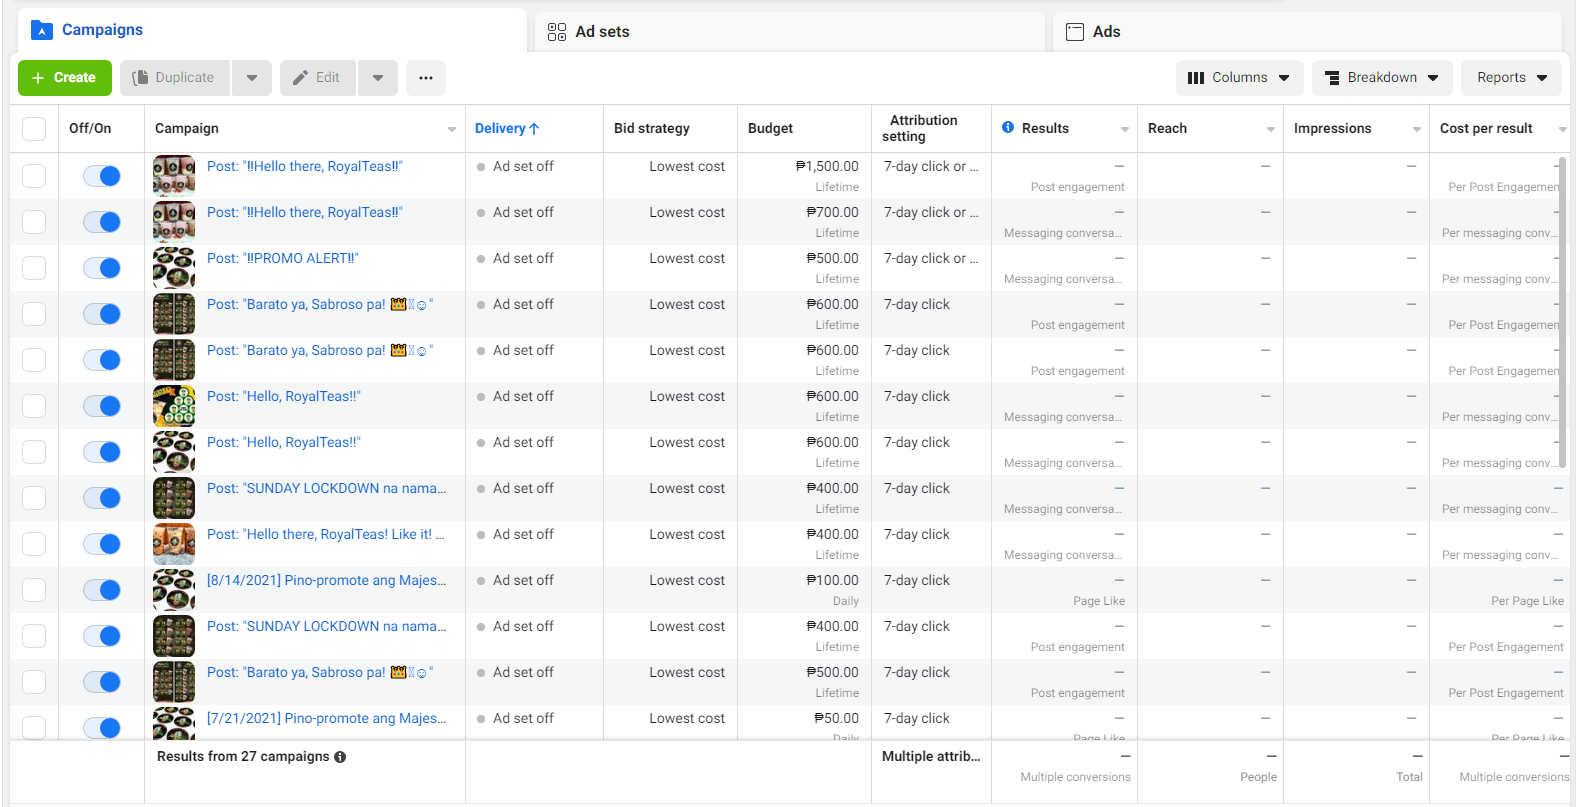Image resolution: width=1576 pixels, height=807 pixels.
Task: Click the Campaigns folder icon
Action: point(42,30)
